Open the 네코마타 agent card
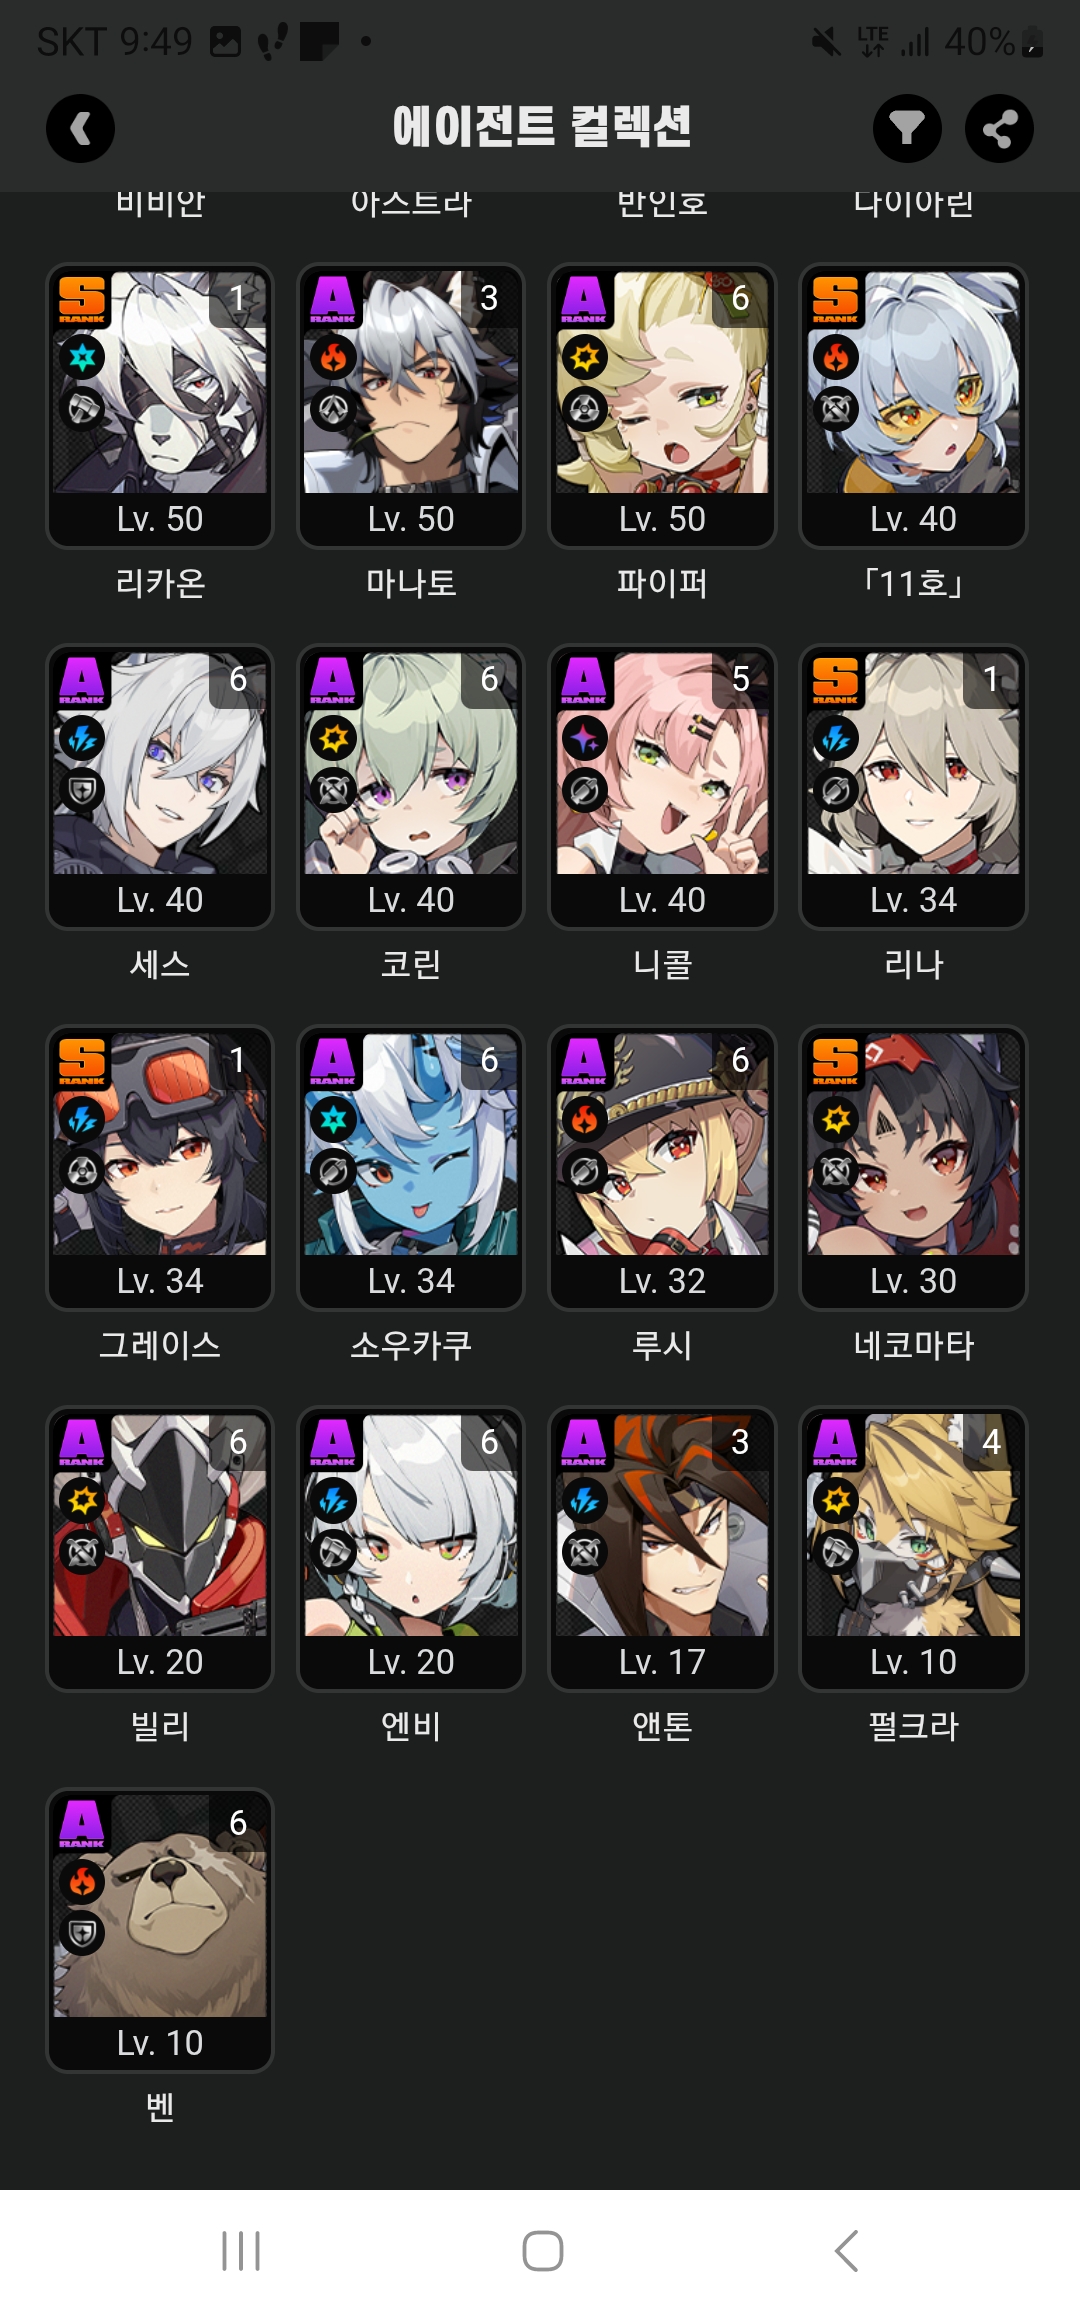This screenshot has height=2316, width=1080. pos(913,1167)
